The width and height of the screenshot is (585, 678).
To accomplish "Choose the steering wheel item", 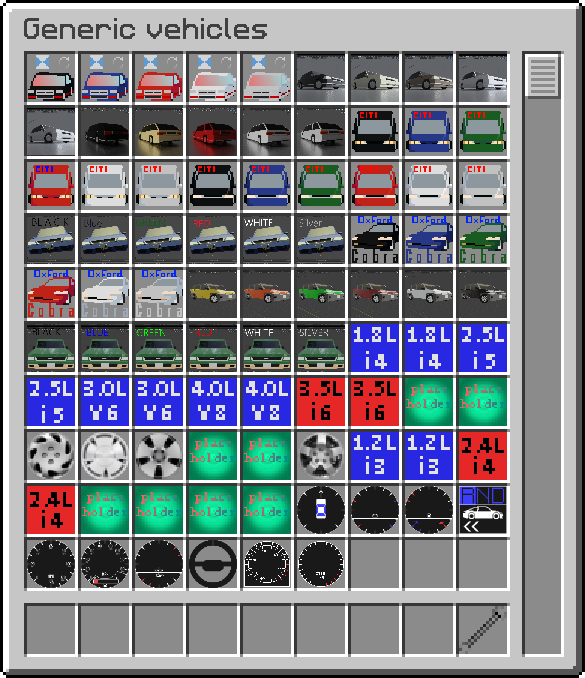I will [x=213, y=563].
